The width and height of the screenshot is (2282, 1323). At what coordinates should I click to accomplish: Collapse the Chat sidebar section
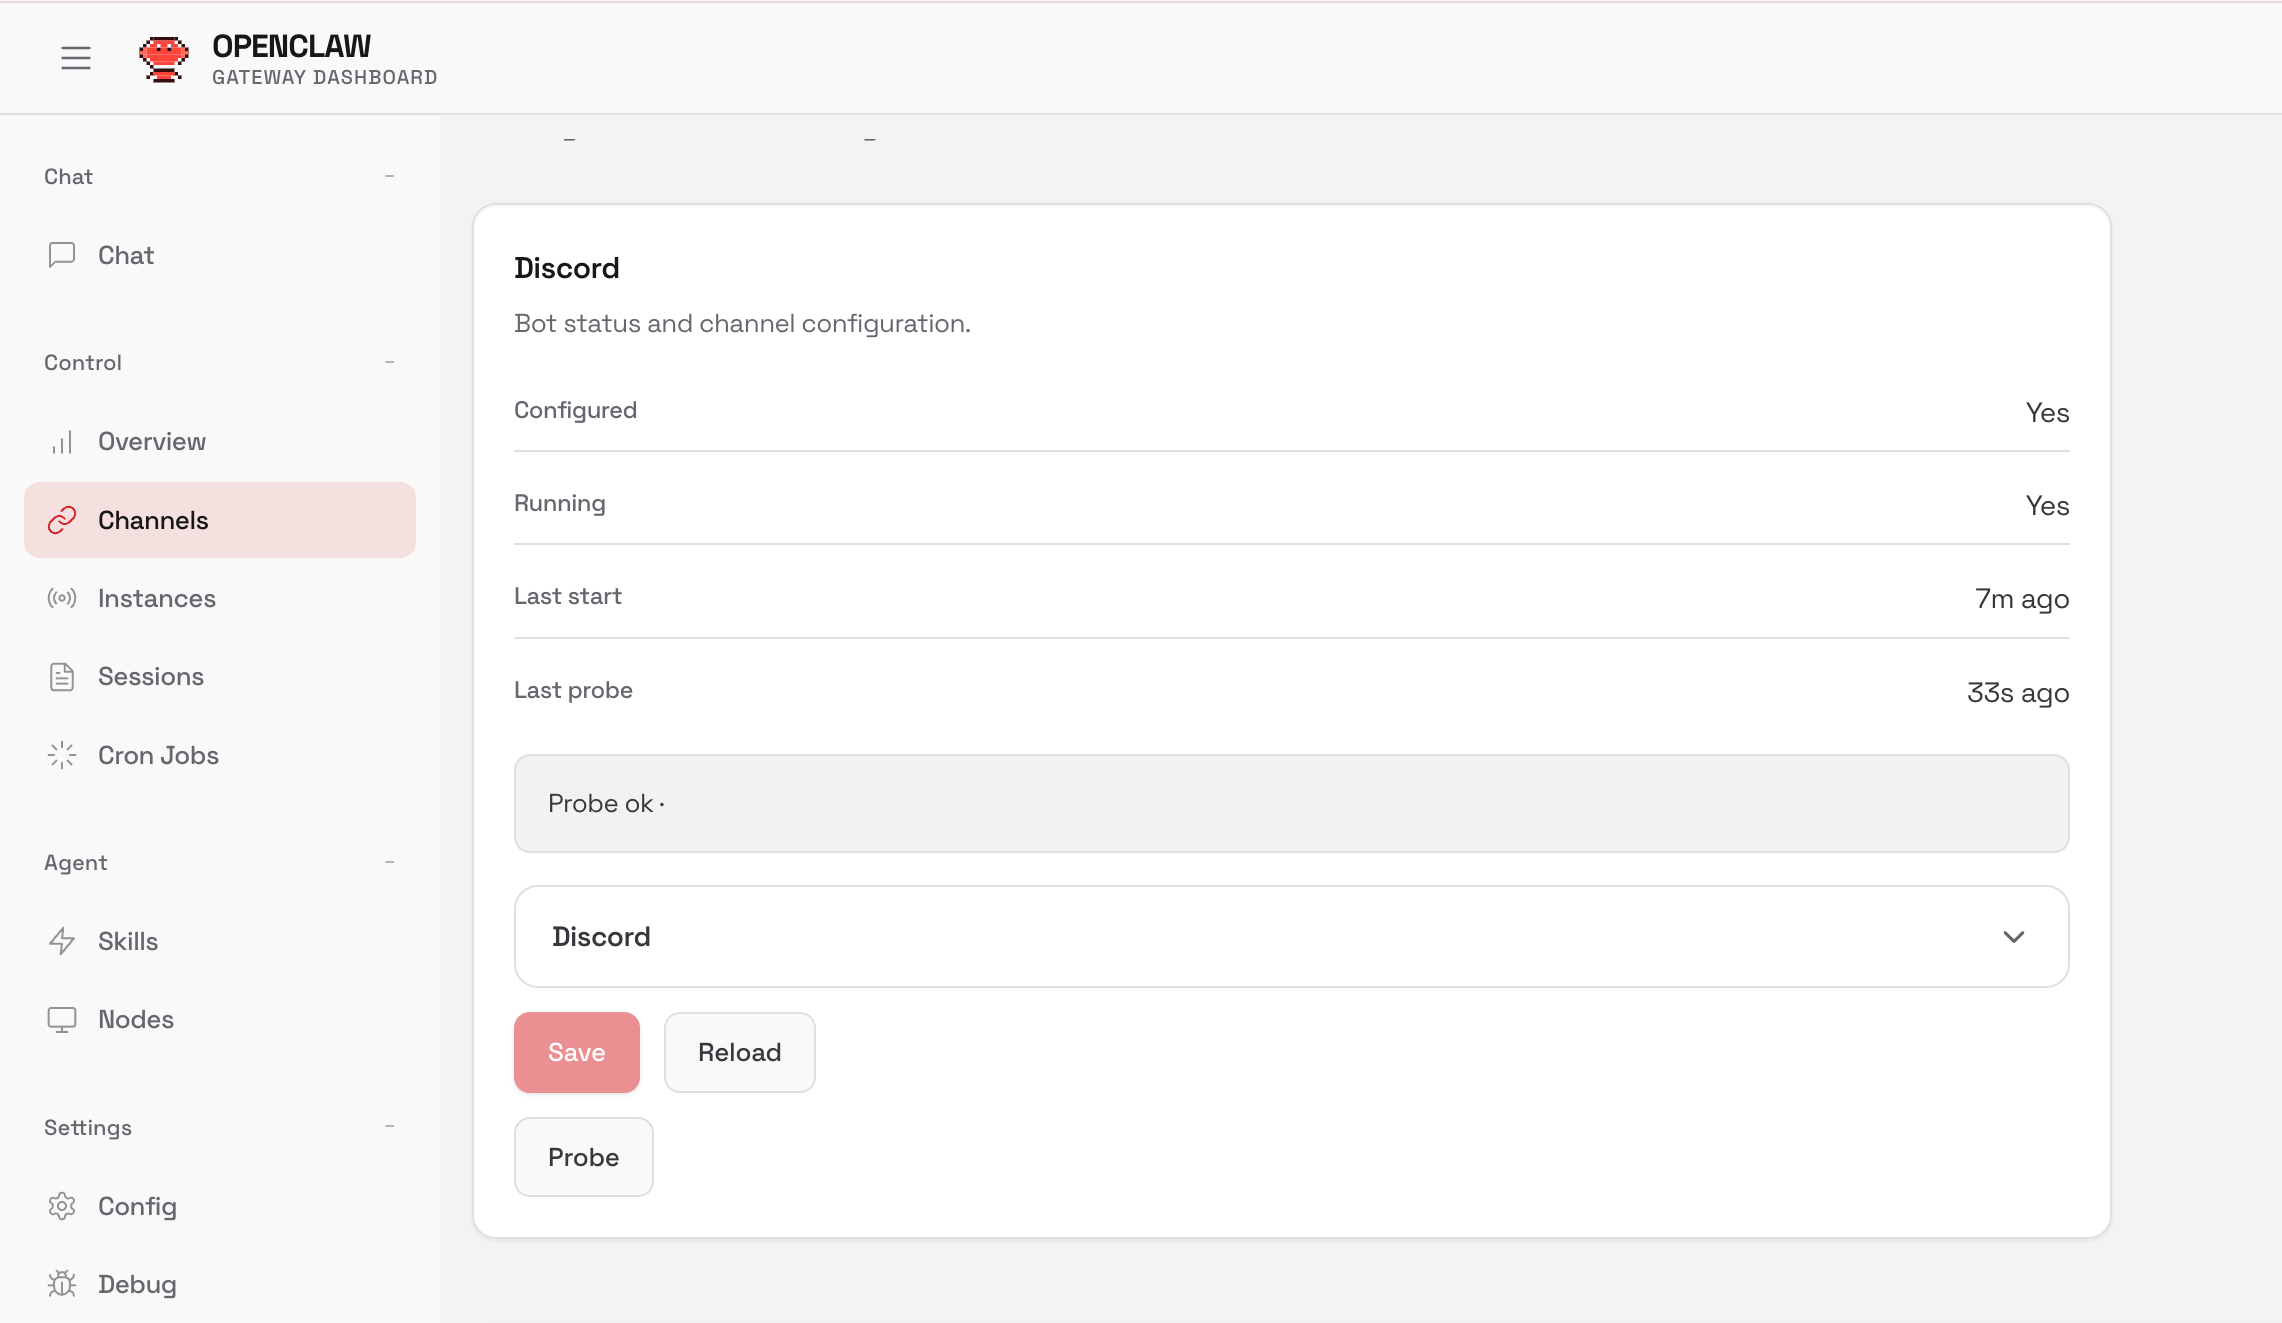click(x=389, y=176)
